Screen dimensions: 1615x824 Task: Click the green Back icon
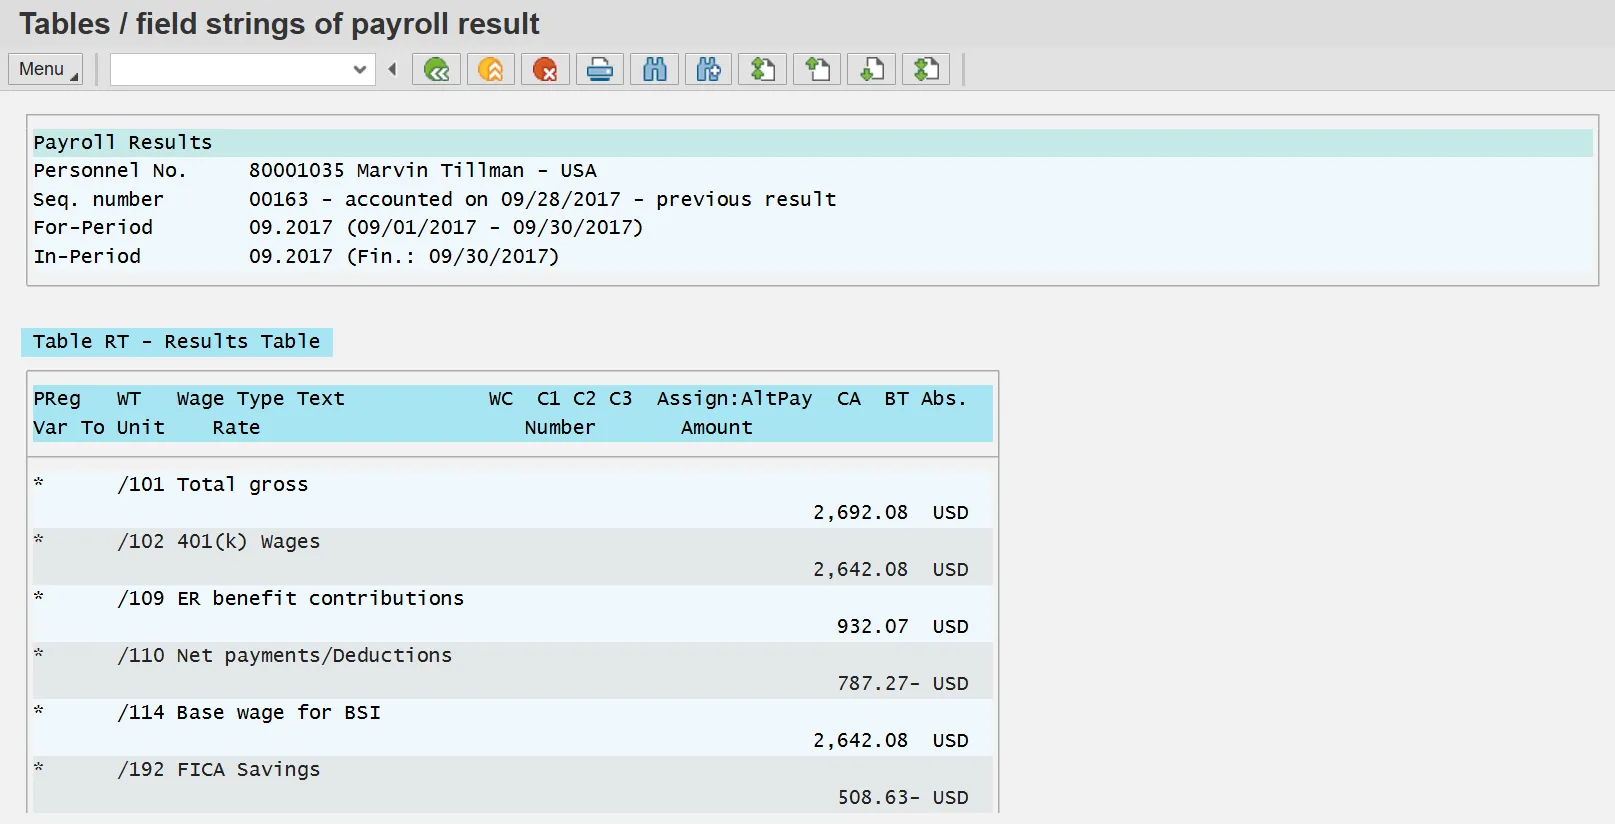(x=436, y=70)
